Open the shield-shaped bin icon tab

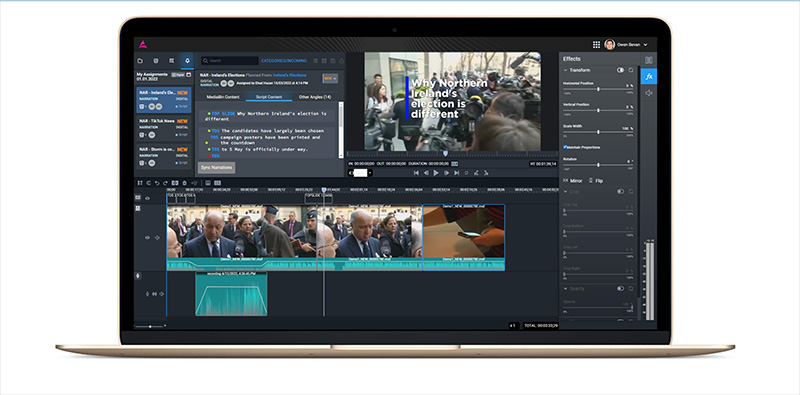point(156,60)
